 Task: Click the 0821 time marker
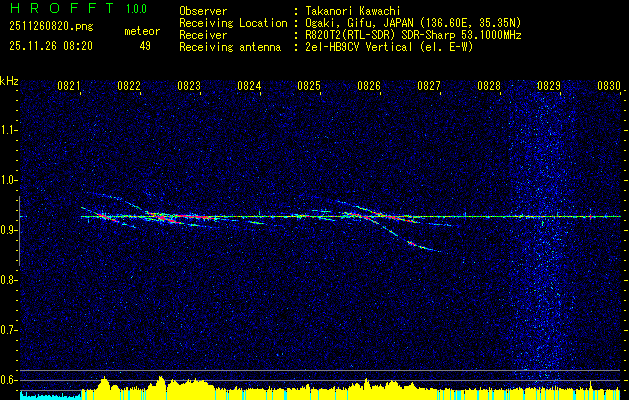pyautogui.click(x=69, y=85)
